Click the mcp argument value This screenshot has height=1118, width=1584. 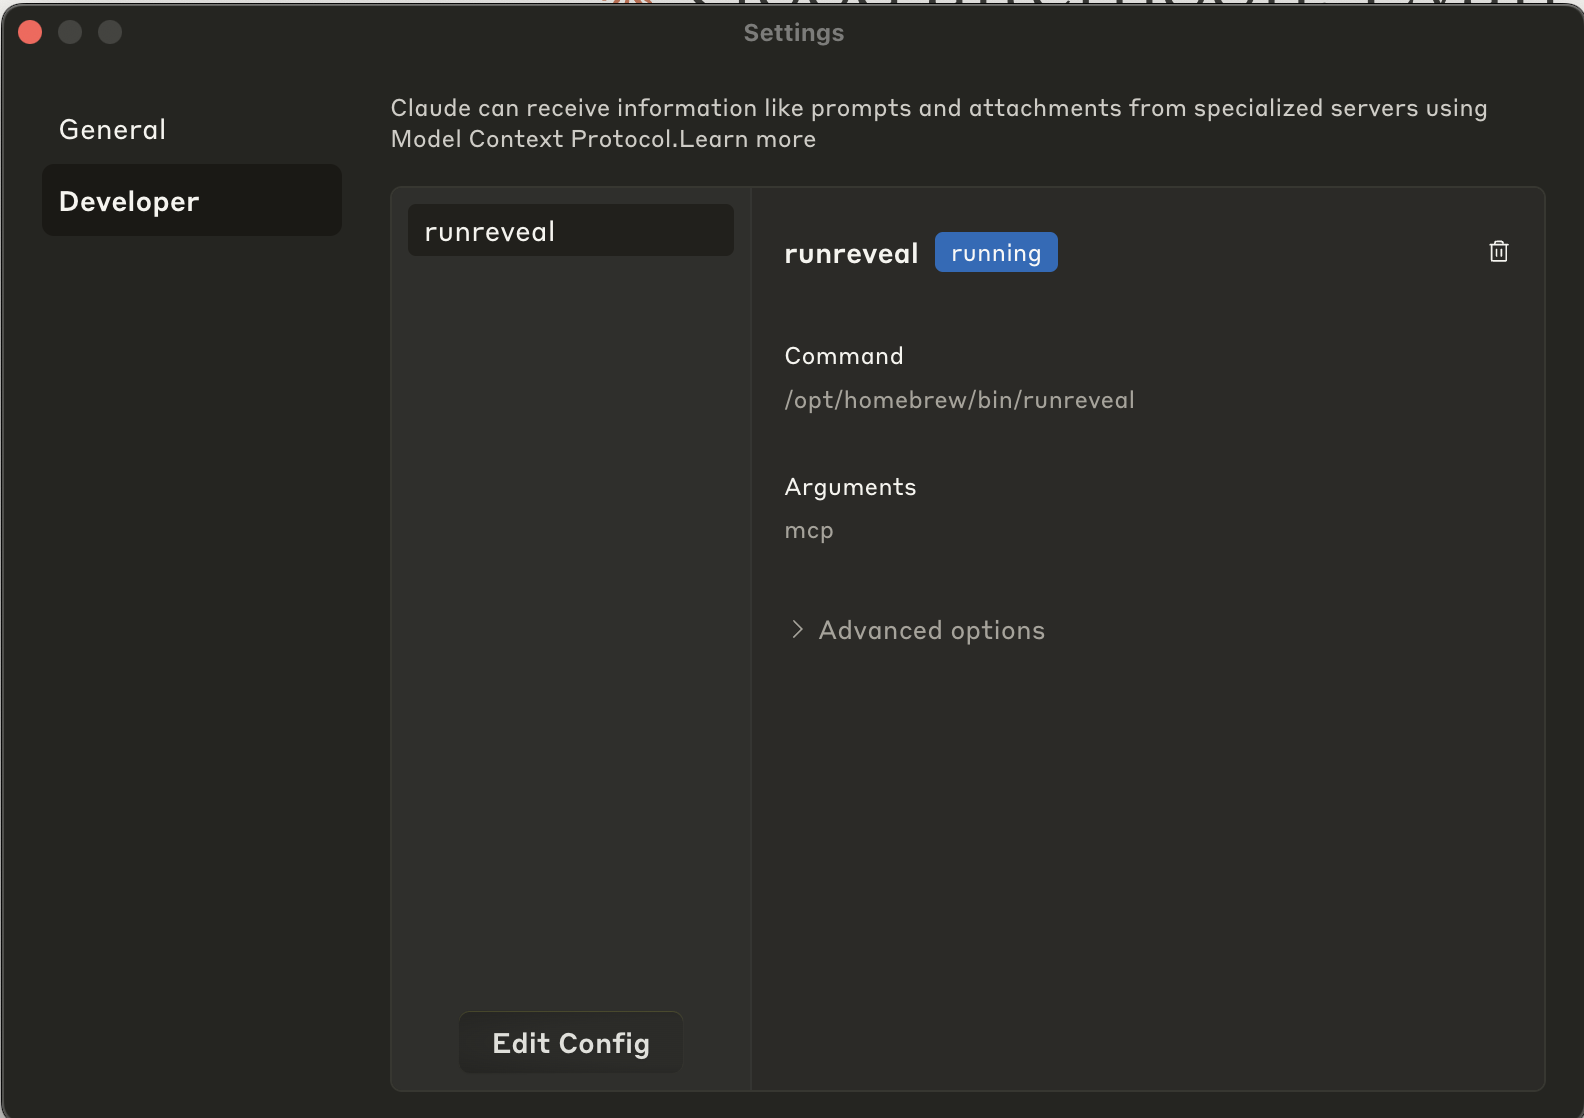click(808, 531)
